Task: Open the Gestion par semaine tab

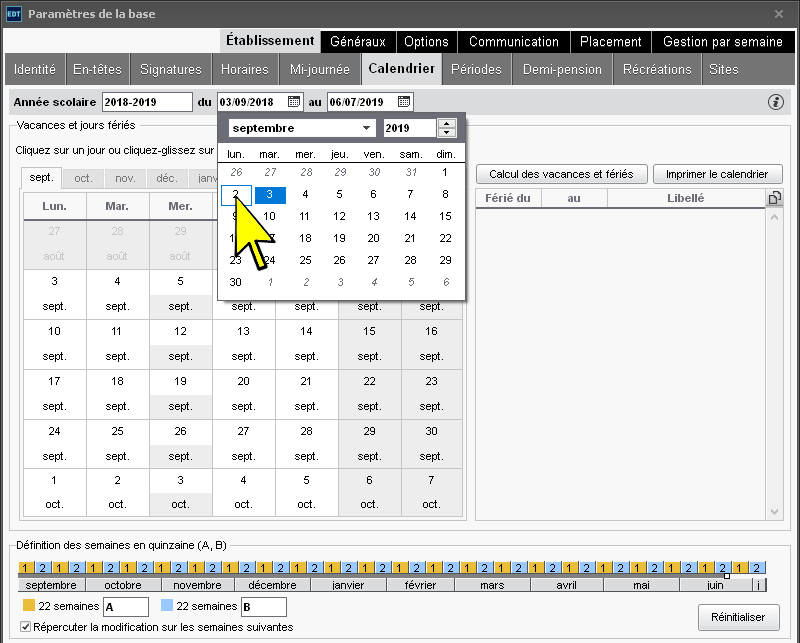Action: tap(723, 41)
